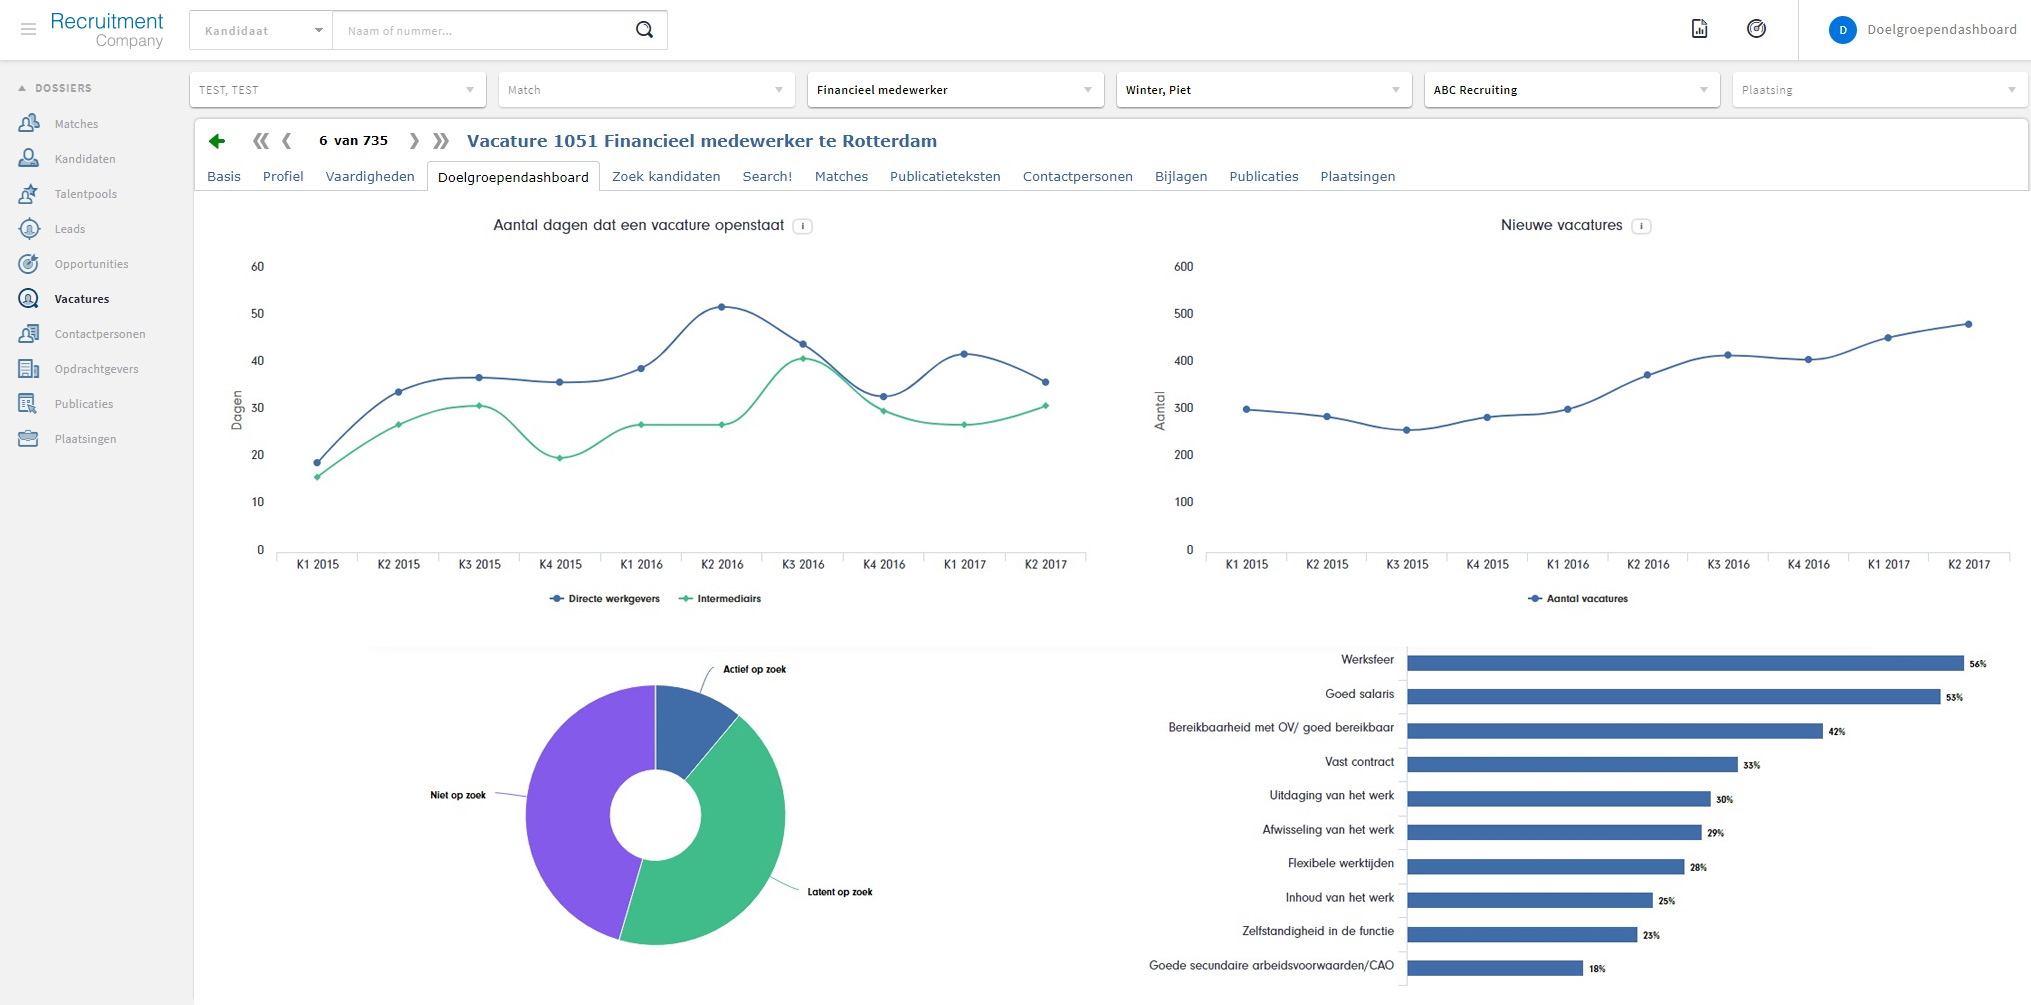Show info for Nieuwe vacatures chart
This screenshot has width=2031, height=1005.
tap(1641, 226)
